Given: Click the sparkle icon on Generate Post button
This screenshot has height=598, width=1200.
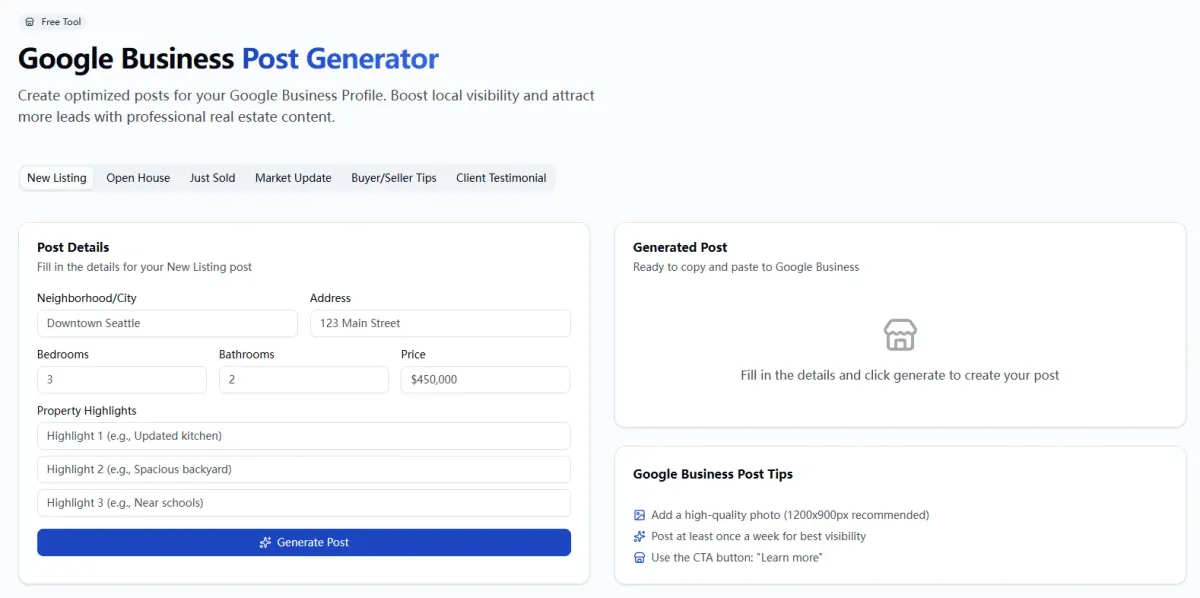Looking at the screenshot, I should (x=265, y=542).
